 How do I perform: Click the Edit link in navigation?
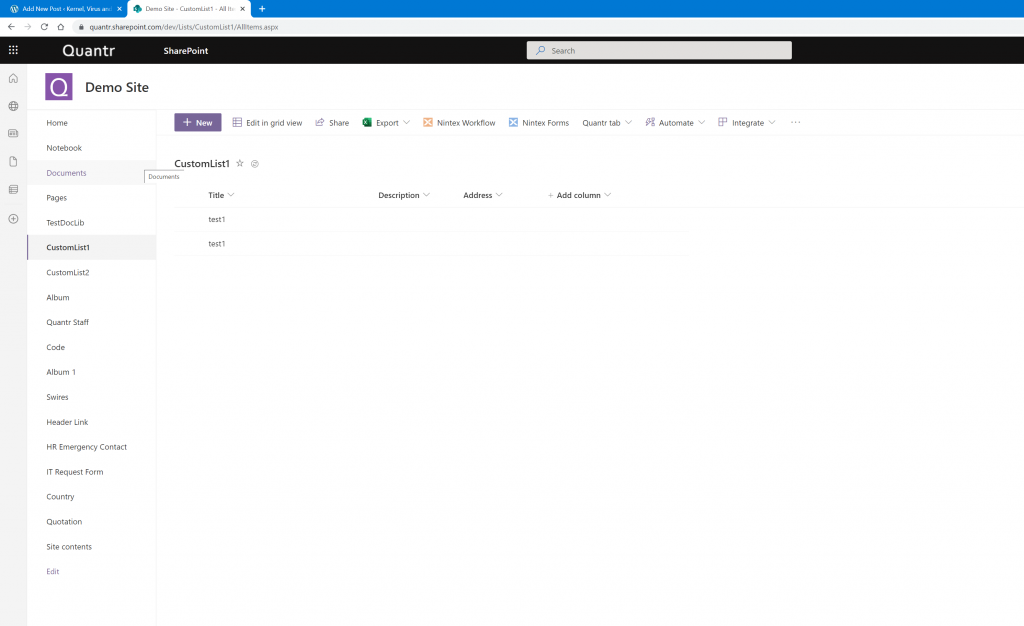(x=53, y=571)
